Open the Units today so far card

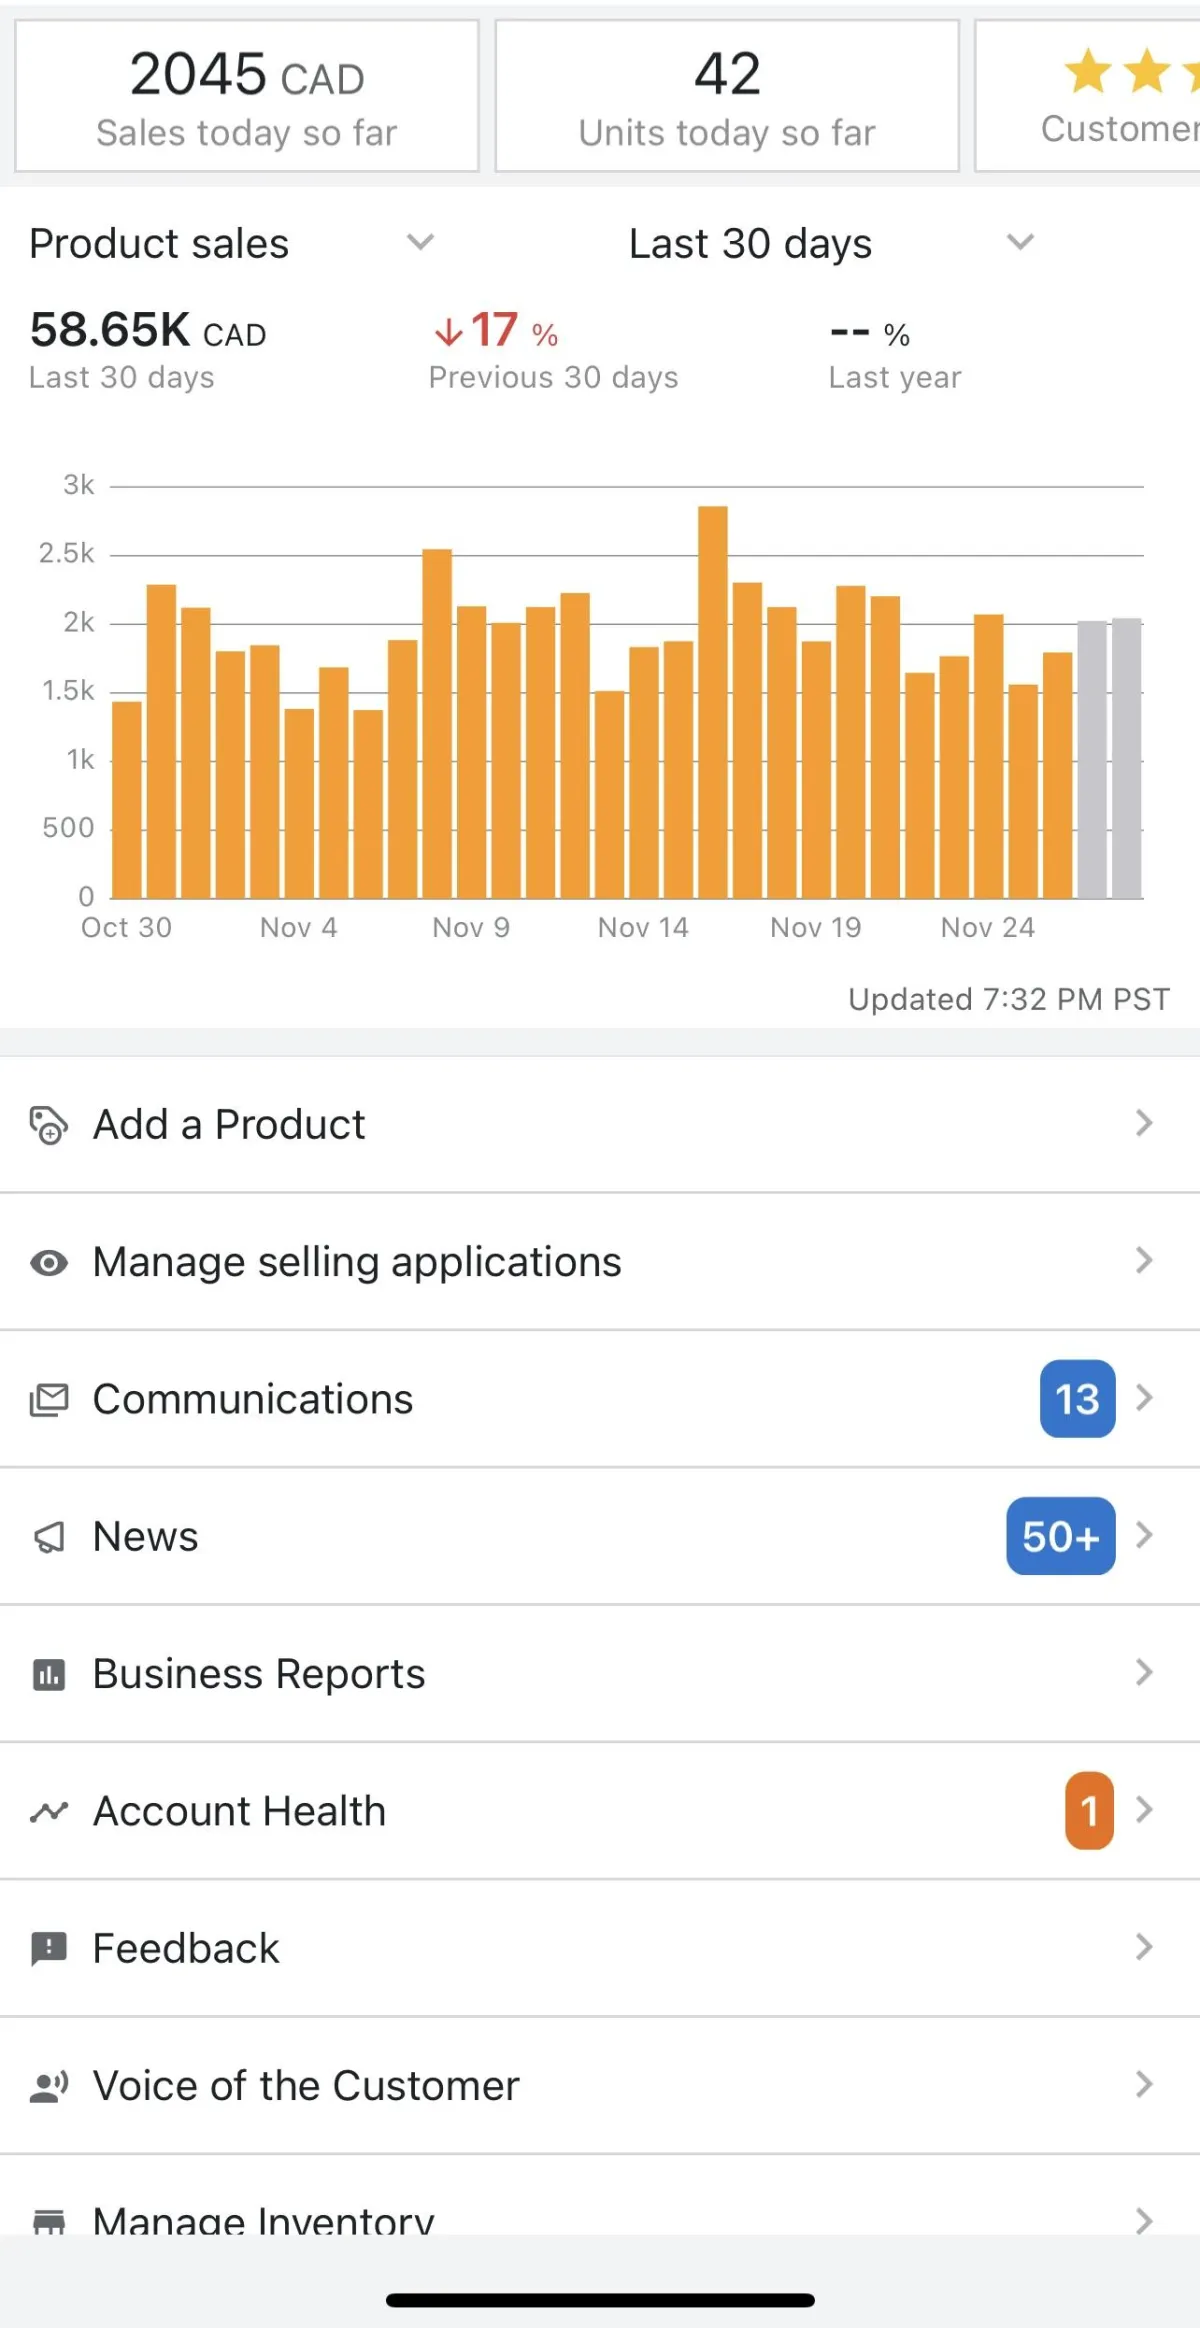pyautogui.click(x=727, y=97)
